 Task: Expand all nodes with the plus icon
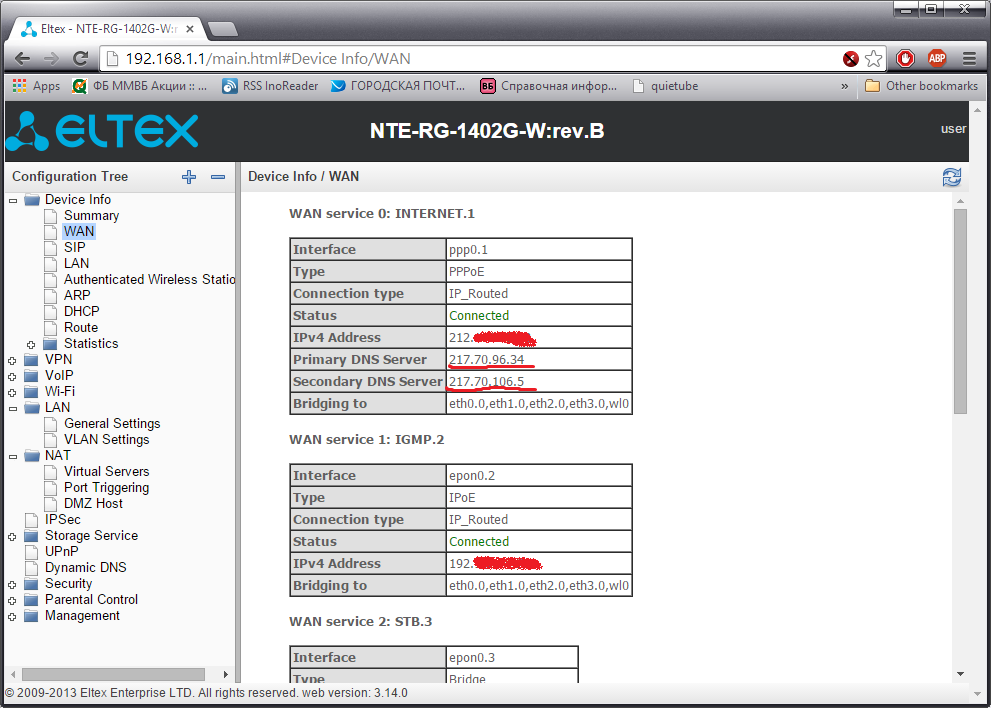click(x=189, y=177)
